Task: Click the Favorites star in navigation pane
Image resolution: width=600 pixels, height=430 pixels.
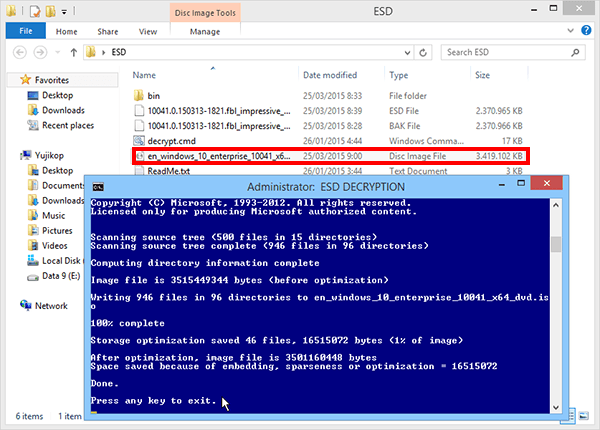Action: 25,80
